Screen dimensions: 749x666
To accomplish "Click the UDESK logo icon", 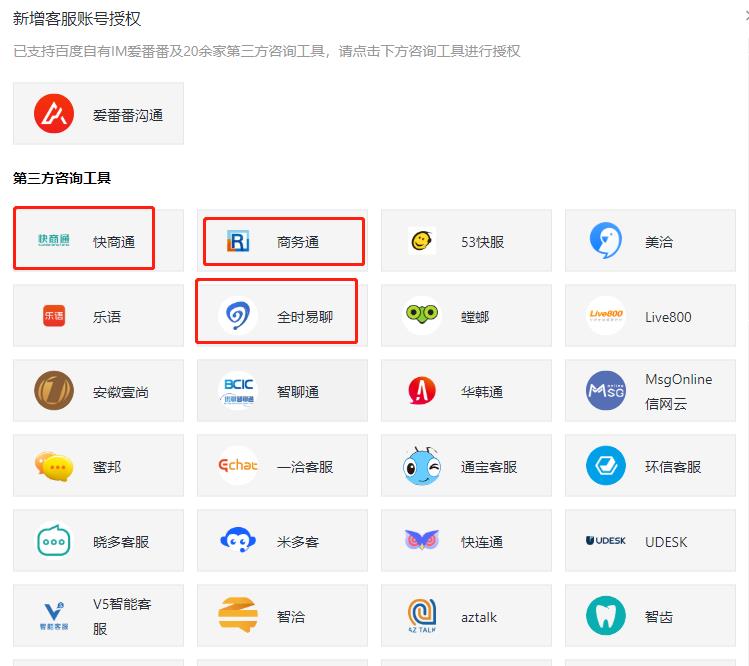I will click(606, 540).
